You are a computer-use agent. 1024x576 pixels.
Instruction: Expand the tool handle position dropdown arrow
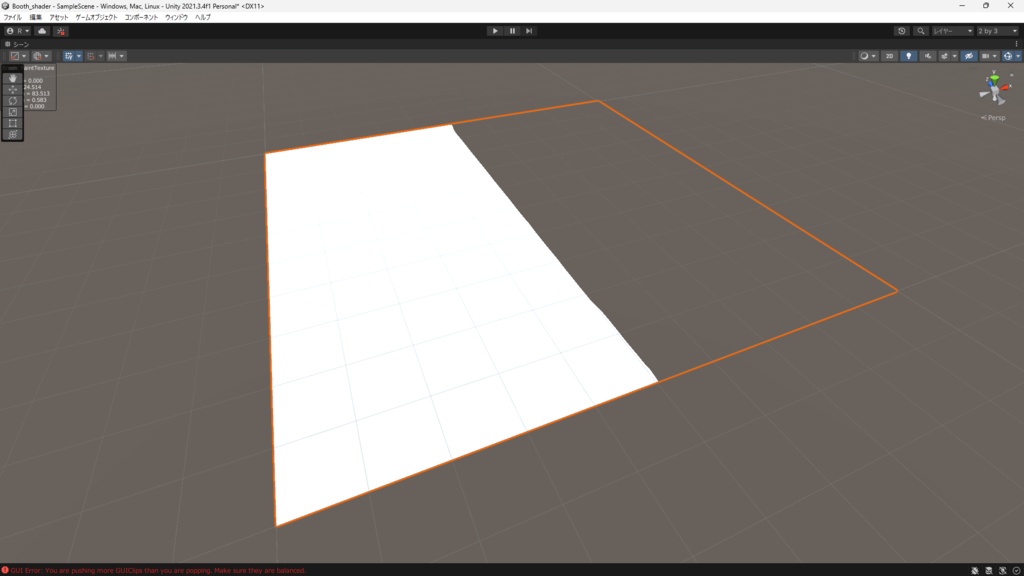point(24,56)
